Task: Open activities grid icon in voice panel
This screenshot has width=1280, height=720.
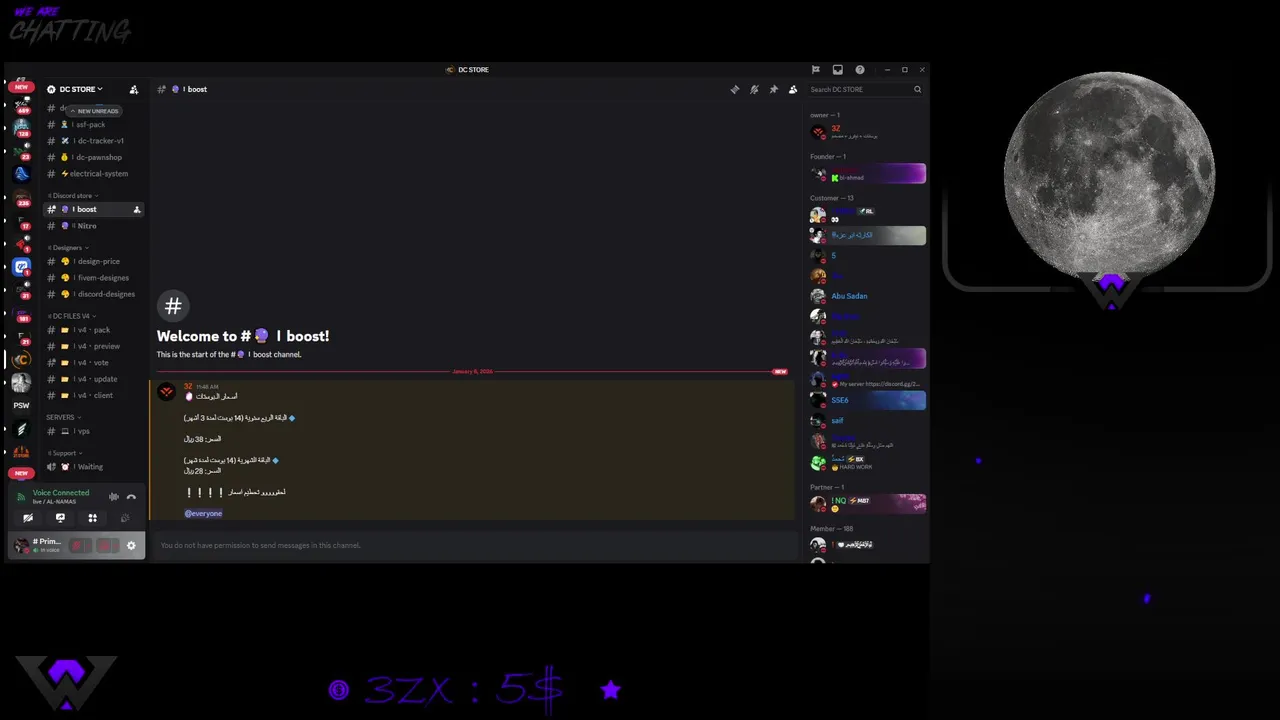Action: (x=92, y=518)
